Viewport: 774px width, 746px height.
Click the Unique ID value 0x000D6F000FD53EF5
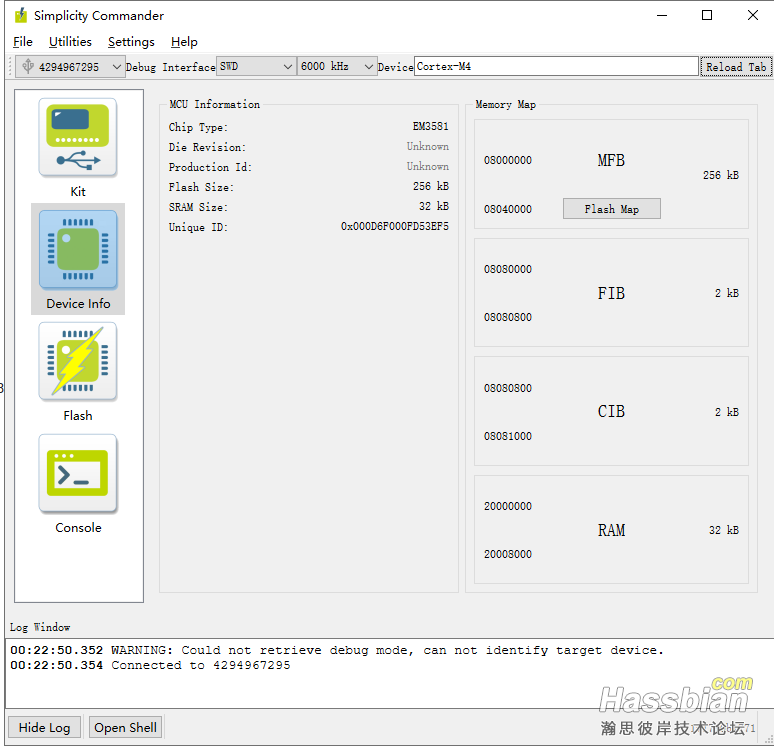point(394,227)
